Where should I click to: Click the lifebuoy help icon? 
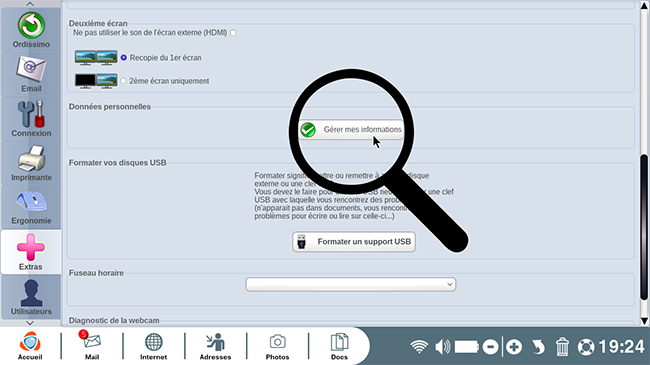coord(586,347)
